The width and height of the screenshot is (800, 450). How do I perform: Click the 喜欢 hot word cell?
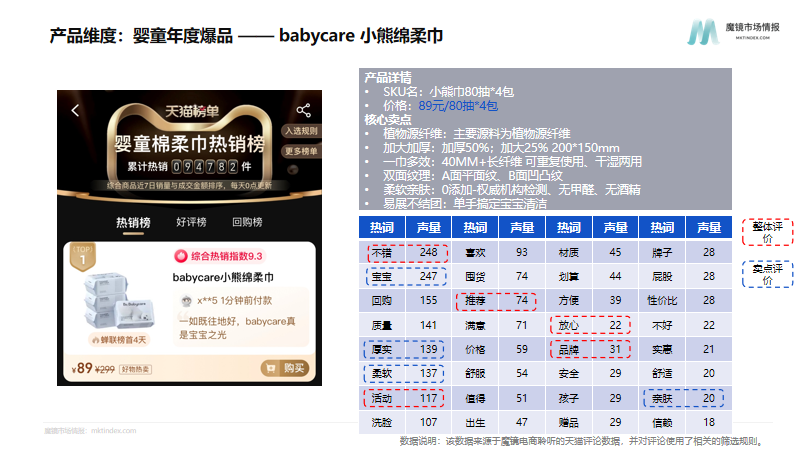pos(476,253)
